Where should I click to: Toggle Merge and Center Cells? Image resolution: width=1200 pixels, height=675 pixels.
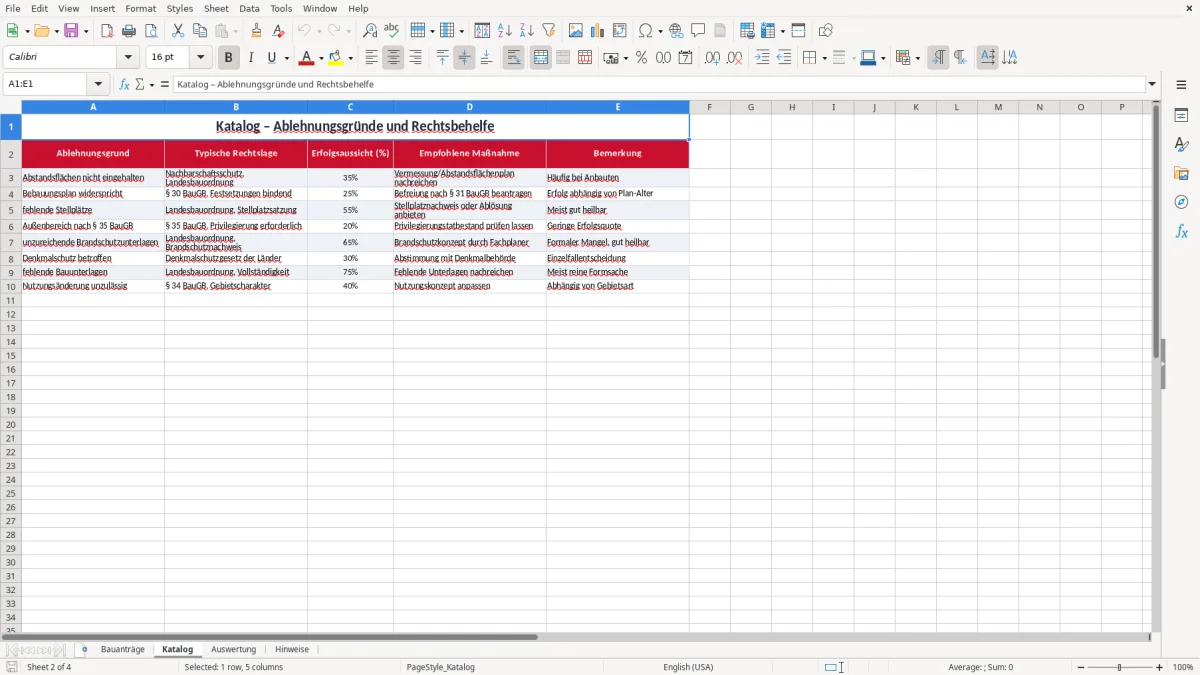[541, 58]
